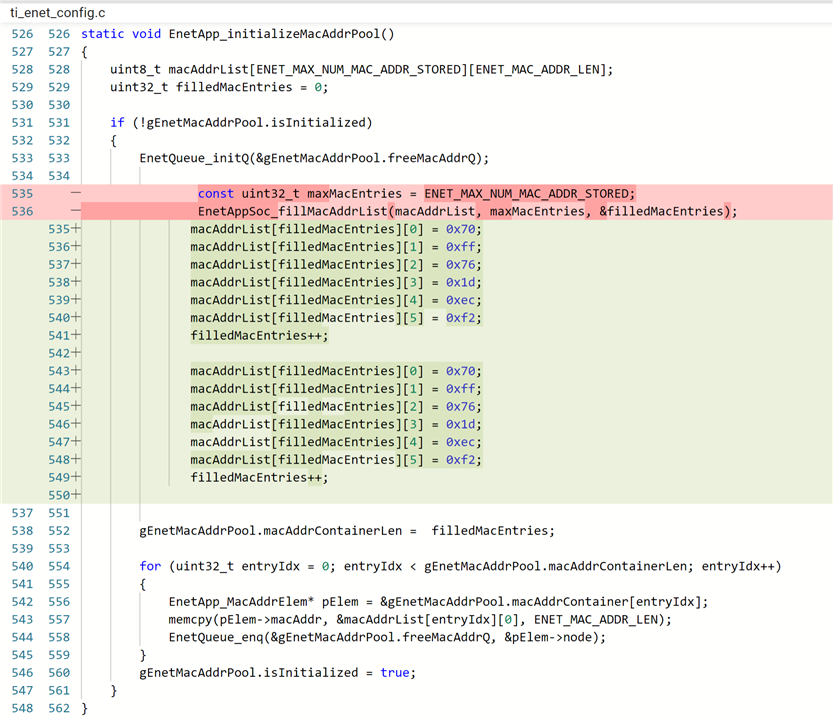The width and height of the screenshot is (833, 720).
Task: Click the 0x76 value on added line 545
Action: (461, 406)
